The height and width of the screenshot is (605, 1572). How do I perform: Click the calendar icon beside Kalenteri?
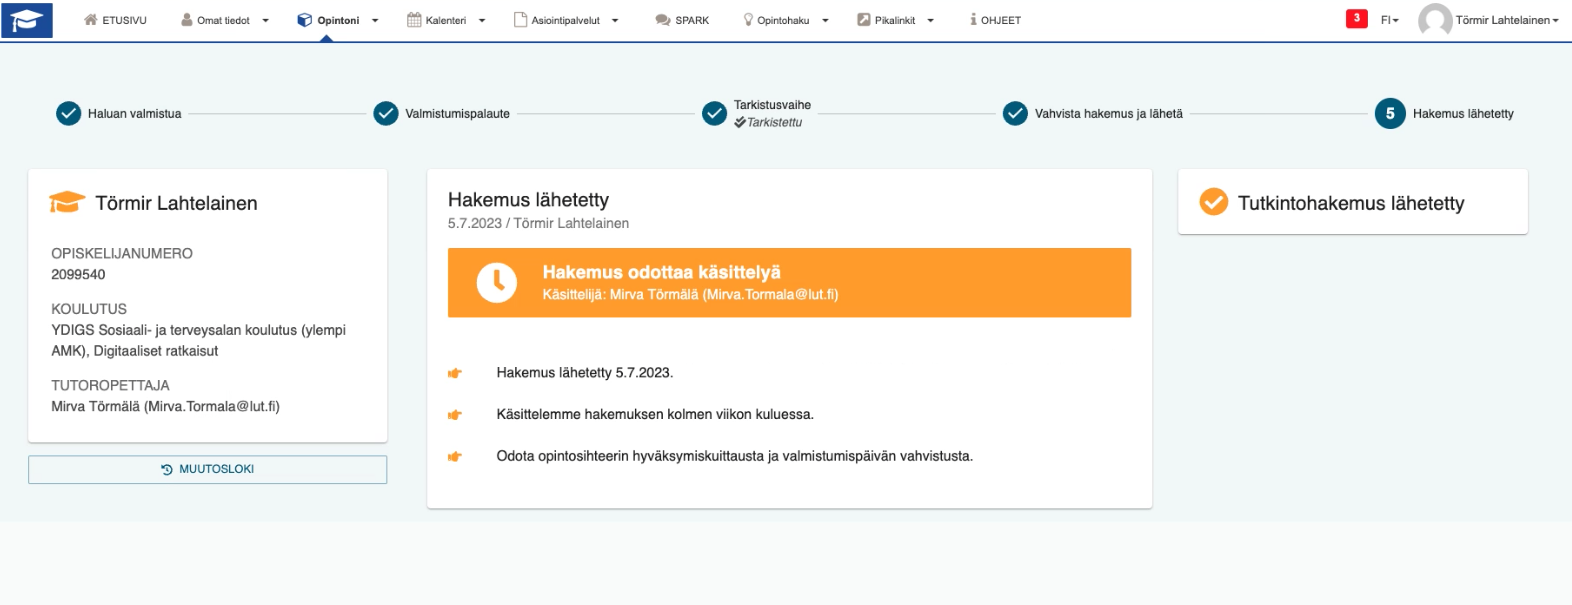(x=414, y=20)
